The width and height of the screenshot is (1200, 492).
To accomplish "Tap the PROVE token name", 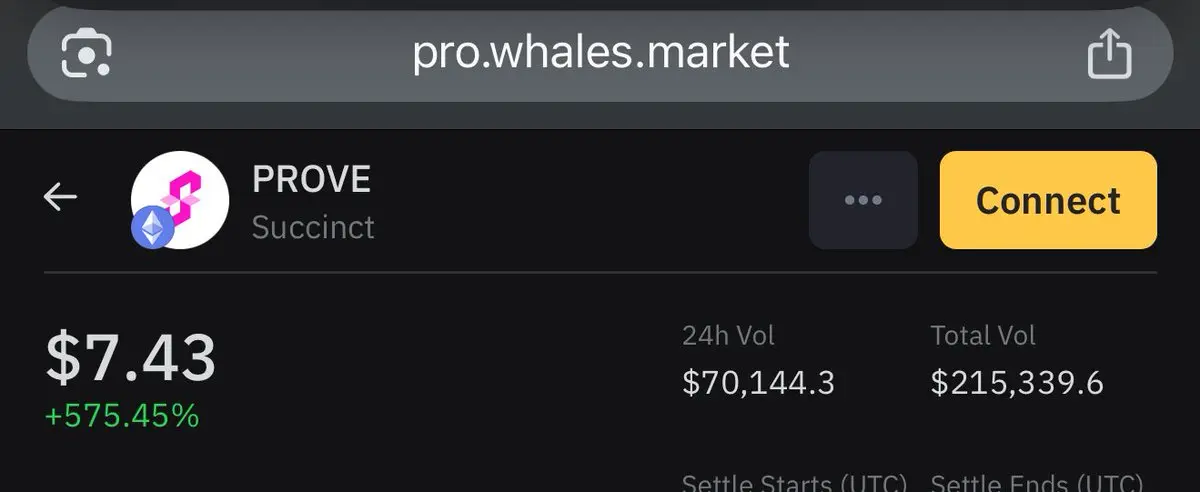I will click(311, 180).
